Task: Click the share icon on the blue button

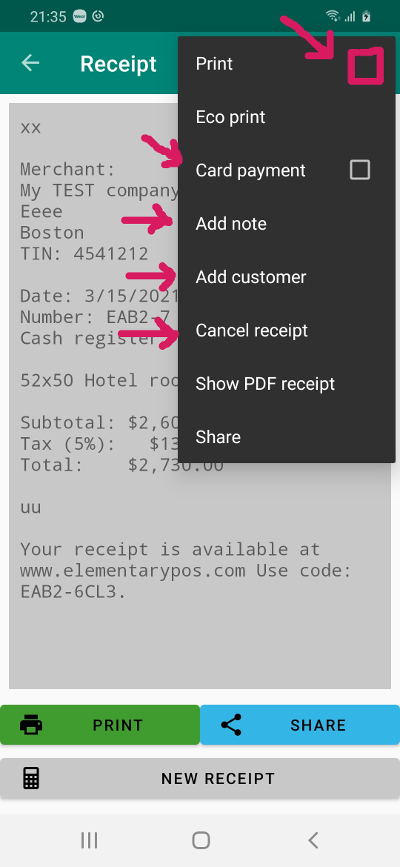Action: coord(231,724)
